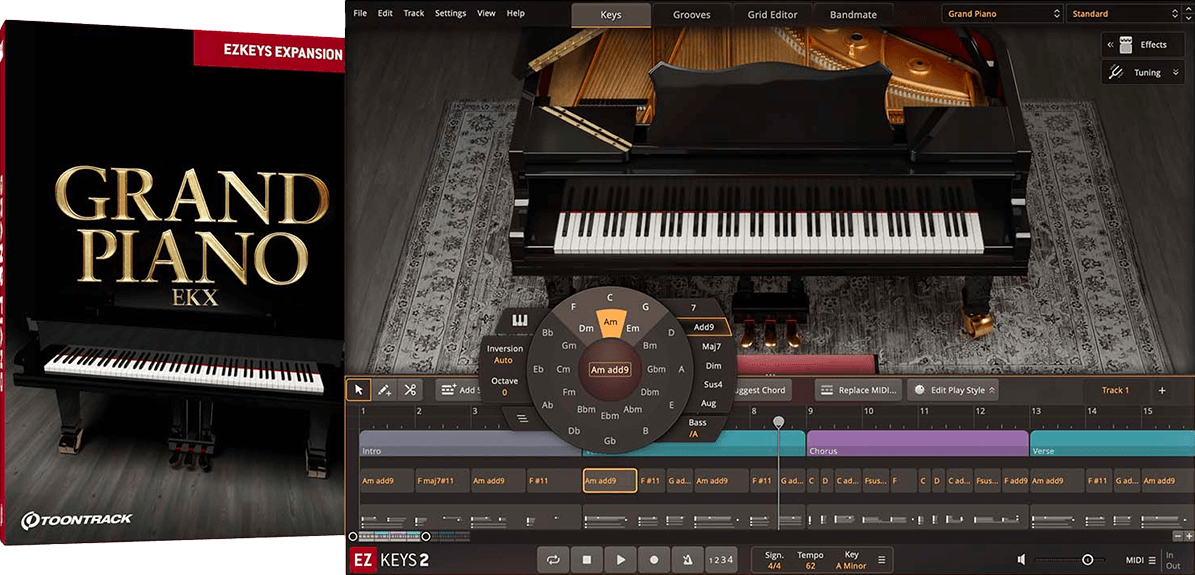This screenshot has width=1195, height=575.
Task: Select the 7 chord type
Action: pos(693,307)
